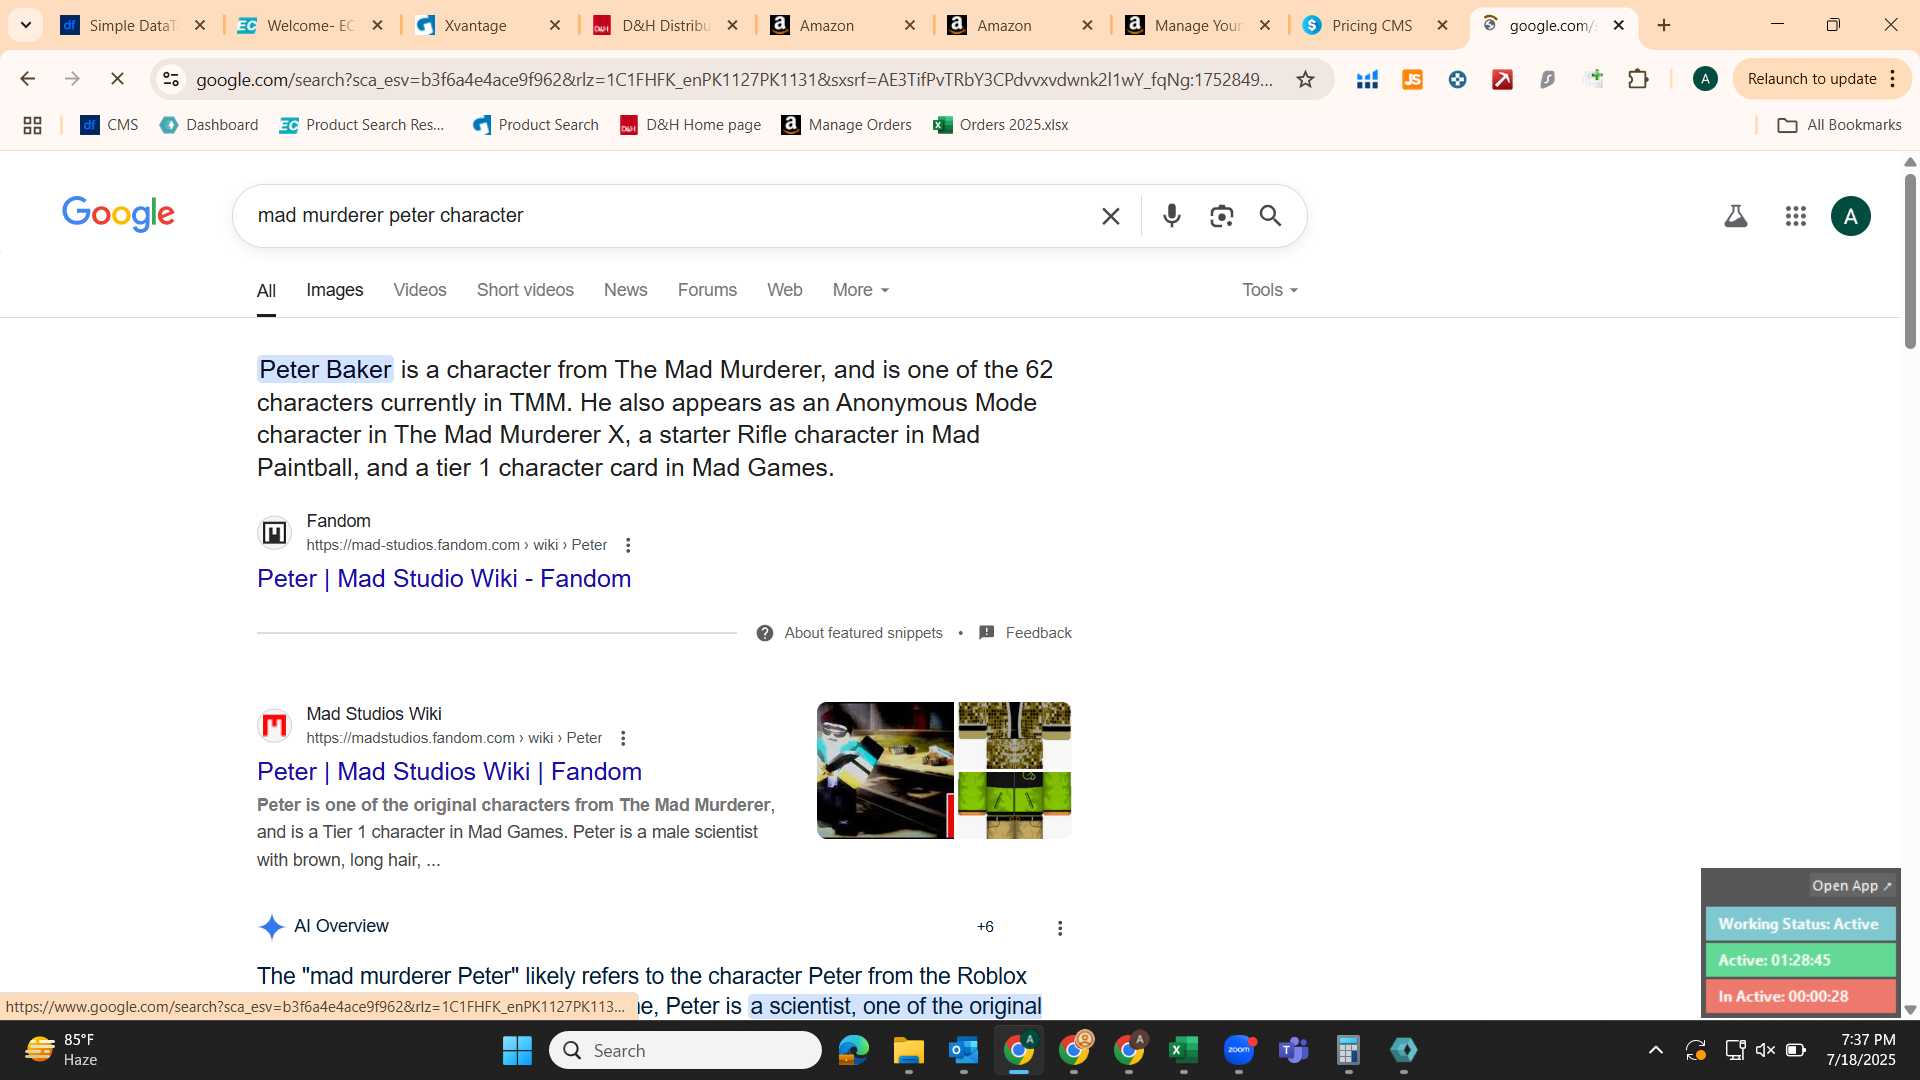1920x1080 pixels.
Task: Open All Bookmarks folder
Action: (1839, 125)
